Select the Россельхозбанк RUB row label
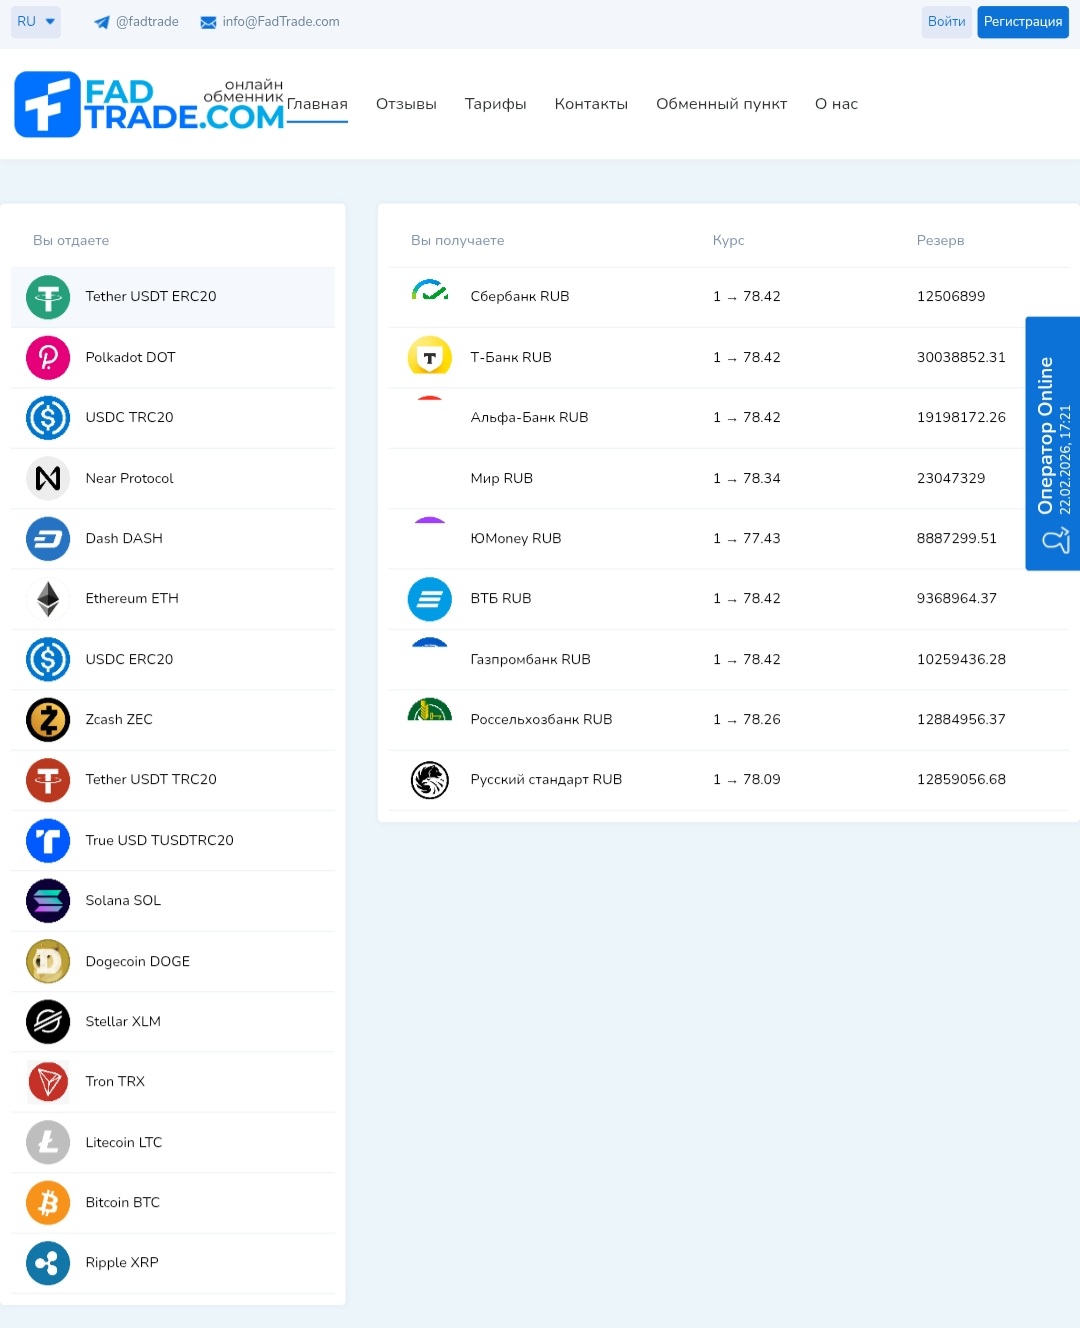 [x=541, y=719]
